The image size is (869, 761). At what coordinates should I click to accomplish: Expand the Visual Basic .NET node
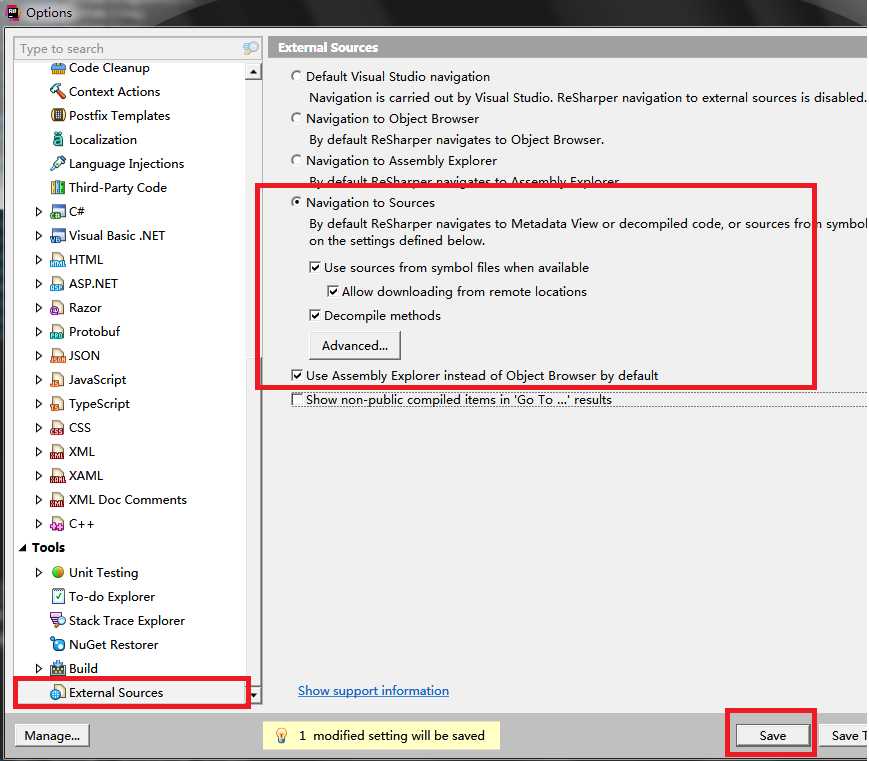point(38,236)
